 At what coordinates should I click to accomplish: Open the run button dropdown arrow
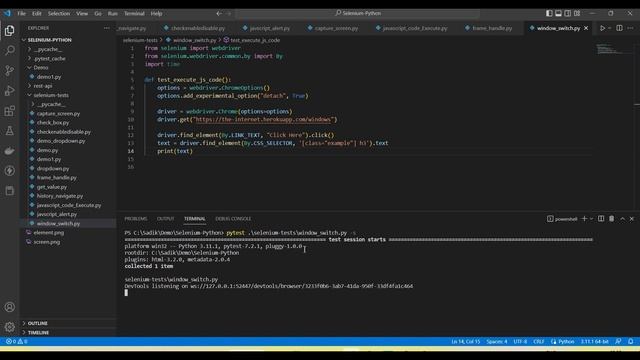point(609,28)
